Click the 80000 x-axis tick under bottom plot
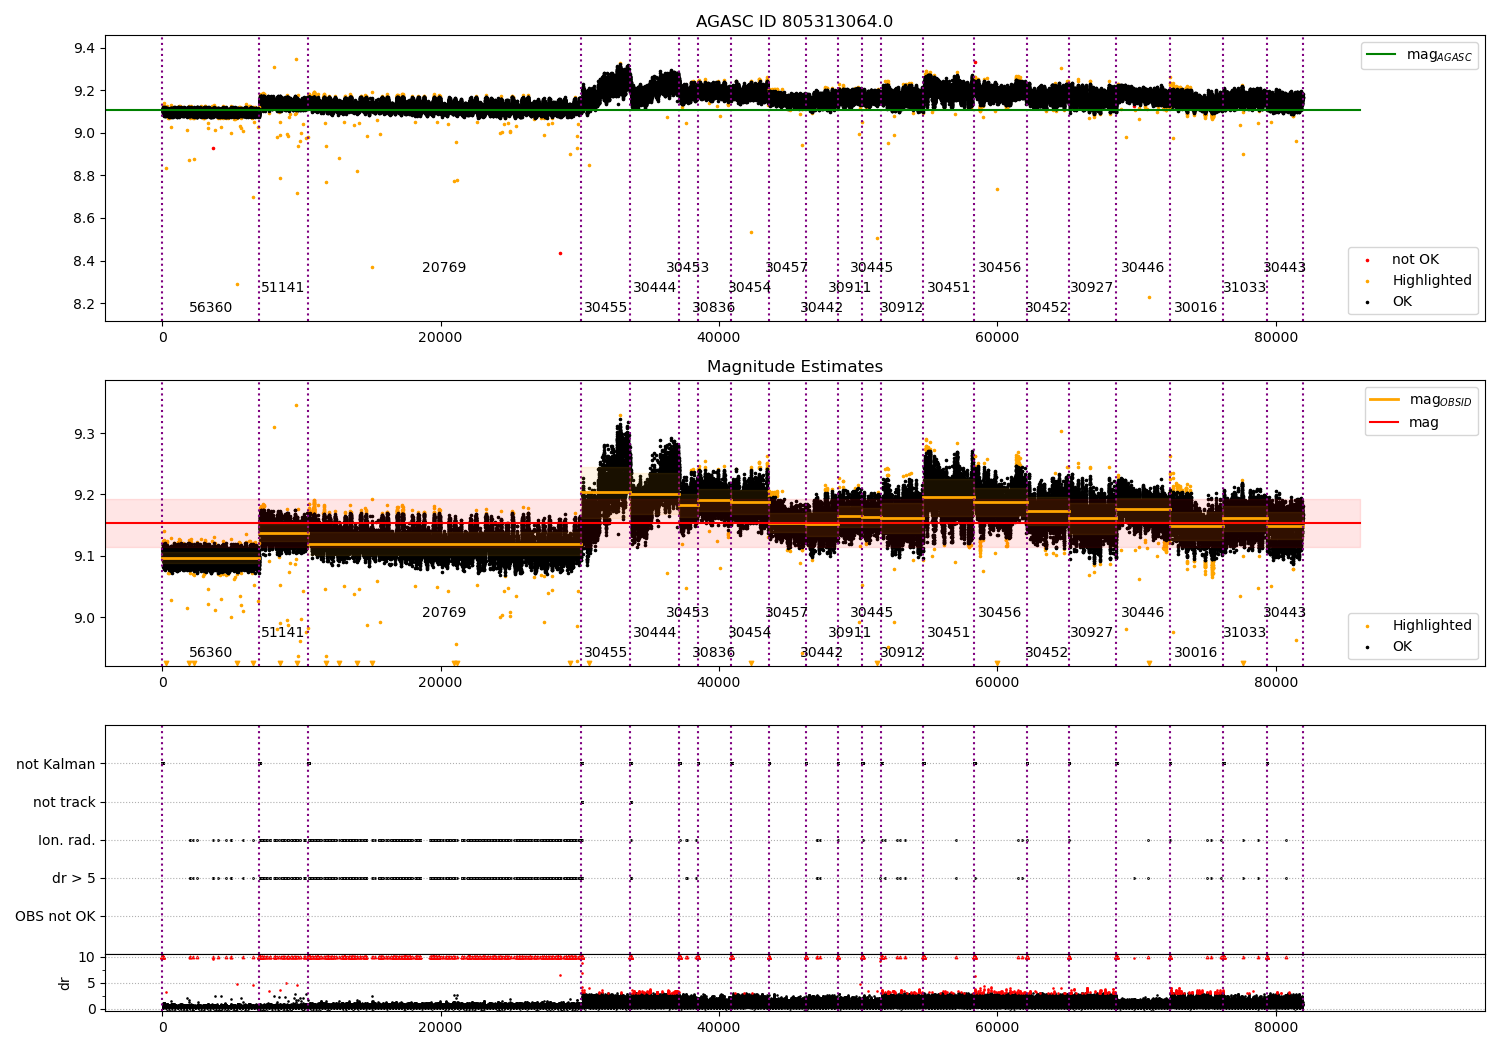This screenshot has height=1050, width=1500. (x=1275, y=1026)
